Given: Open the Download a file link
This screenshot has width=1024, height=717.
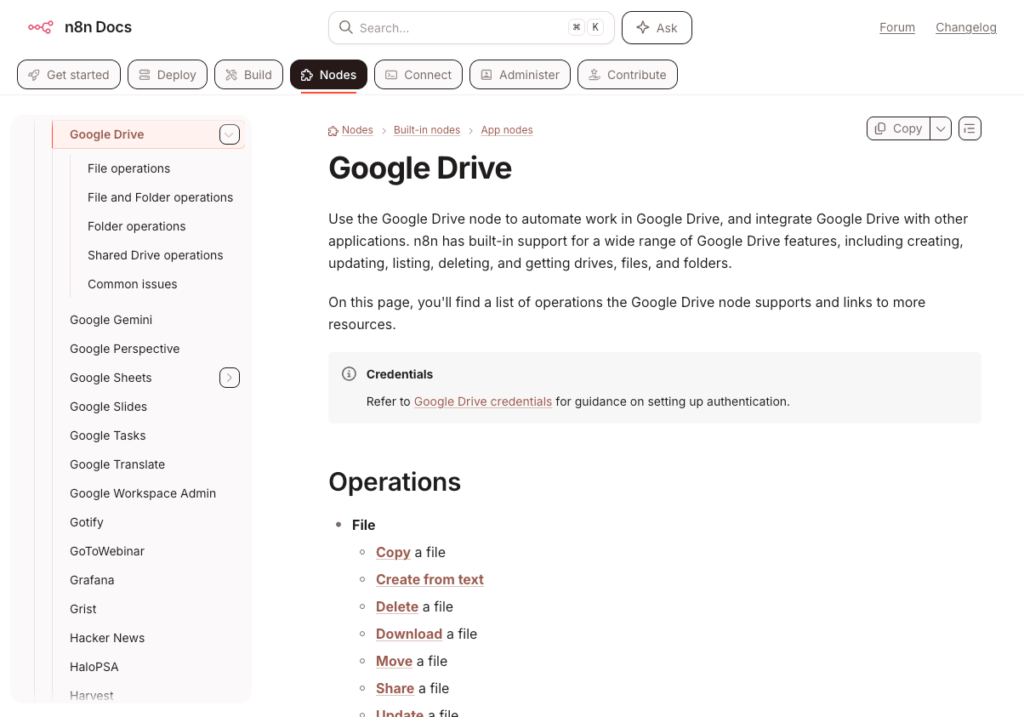Looking at the screenshot, I should [x=409, y=634].
